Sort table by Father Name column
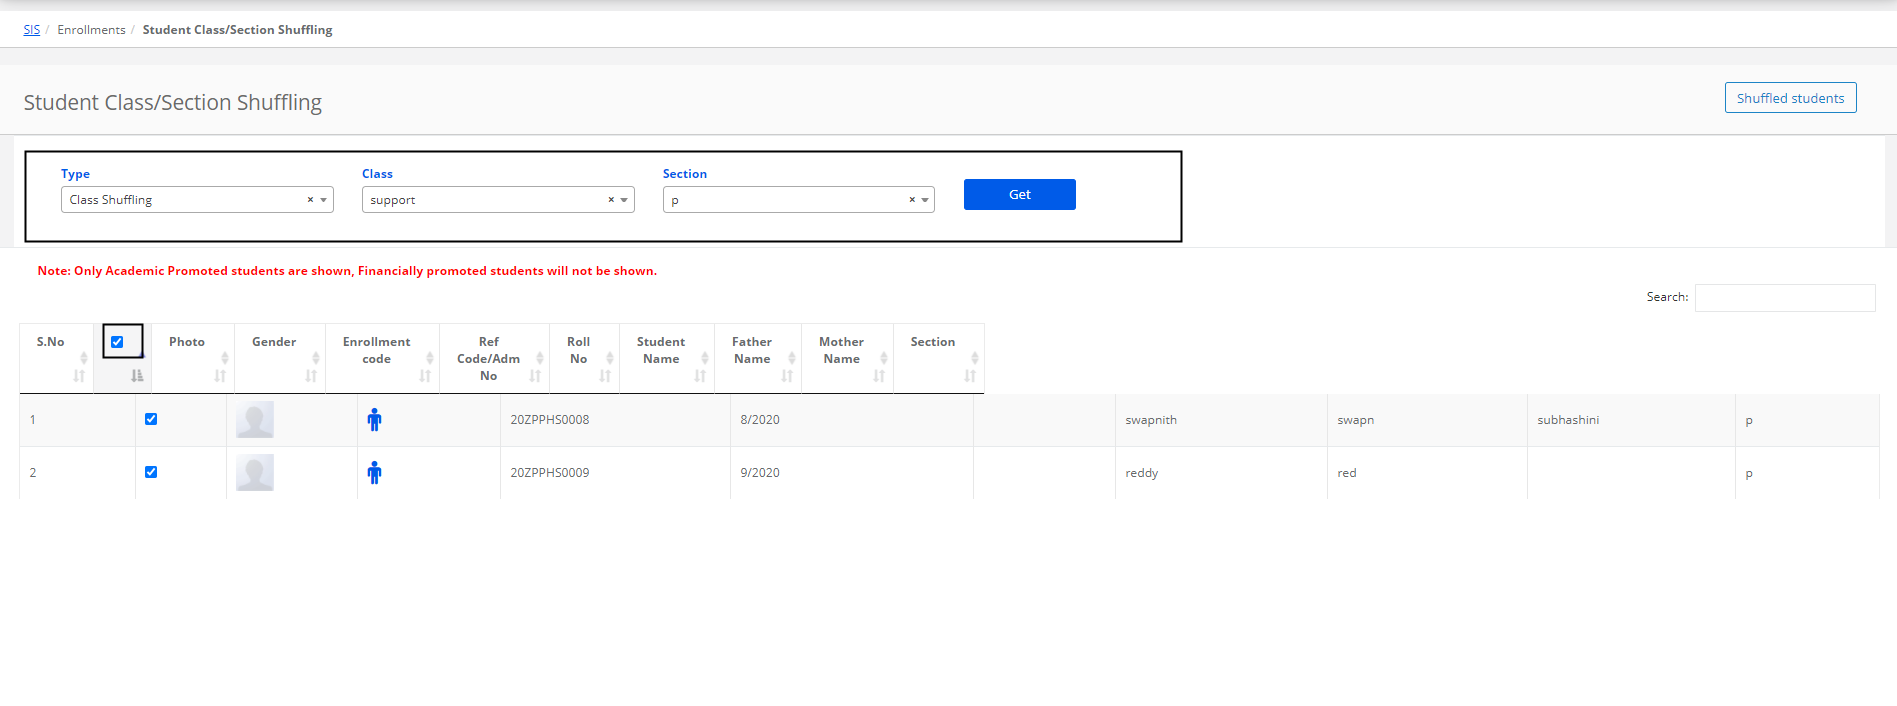This screenshot has width=1897, height=706. (758, 358)
